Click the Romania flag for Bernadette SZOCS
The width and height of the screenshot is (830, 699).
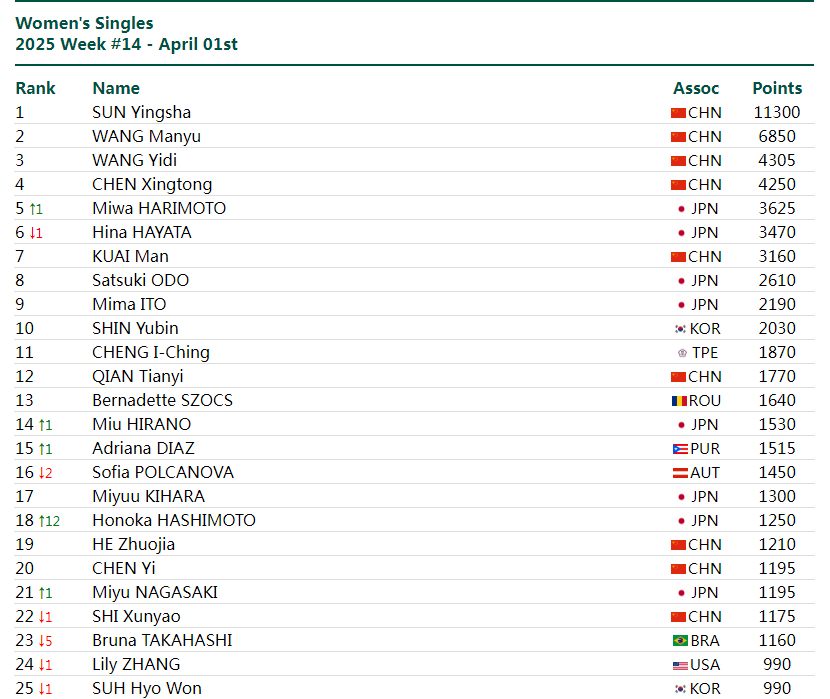pyautogui.click(x=679, y=401)
